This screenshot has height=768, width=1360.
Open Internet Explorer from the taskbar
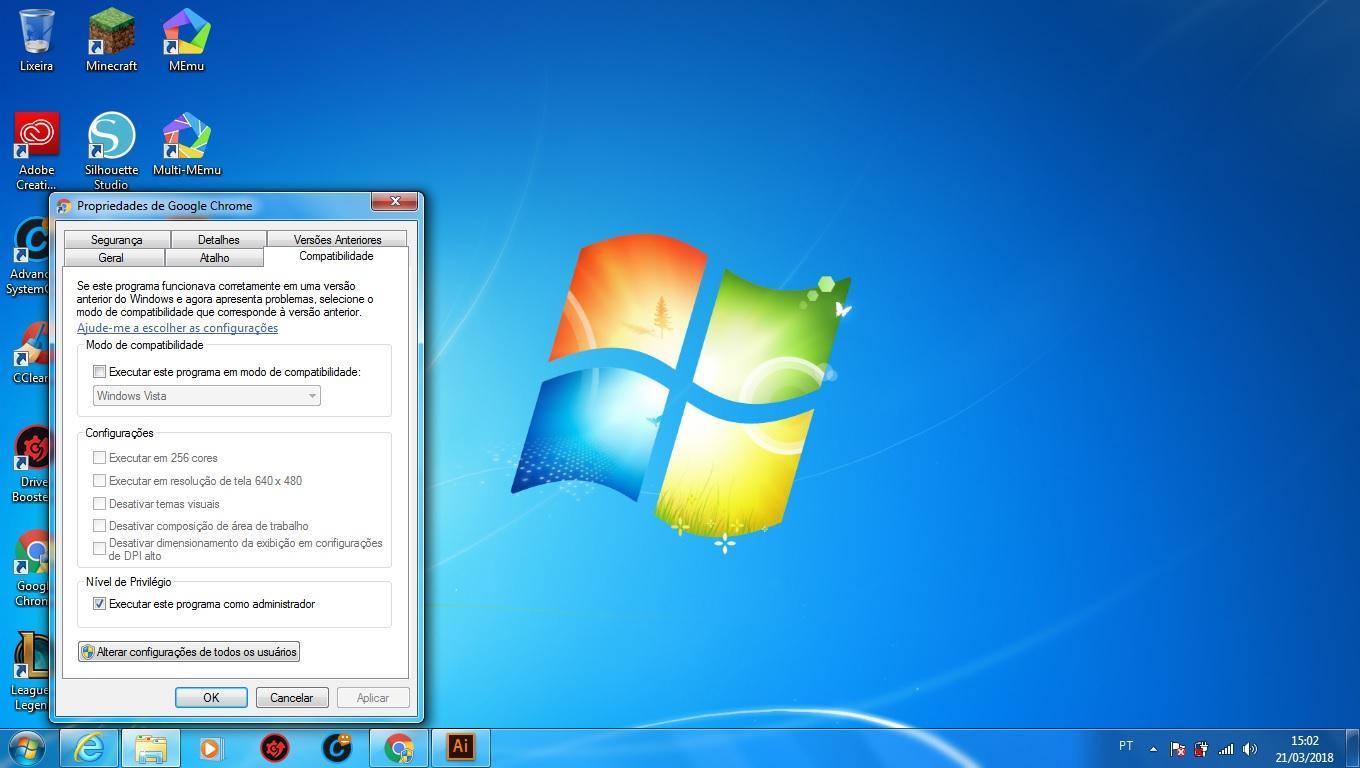click(x=89, y=747)
